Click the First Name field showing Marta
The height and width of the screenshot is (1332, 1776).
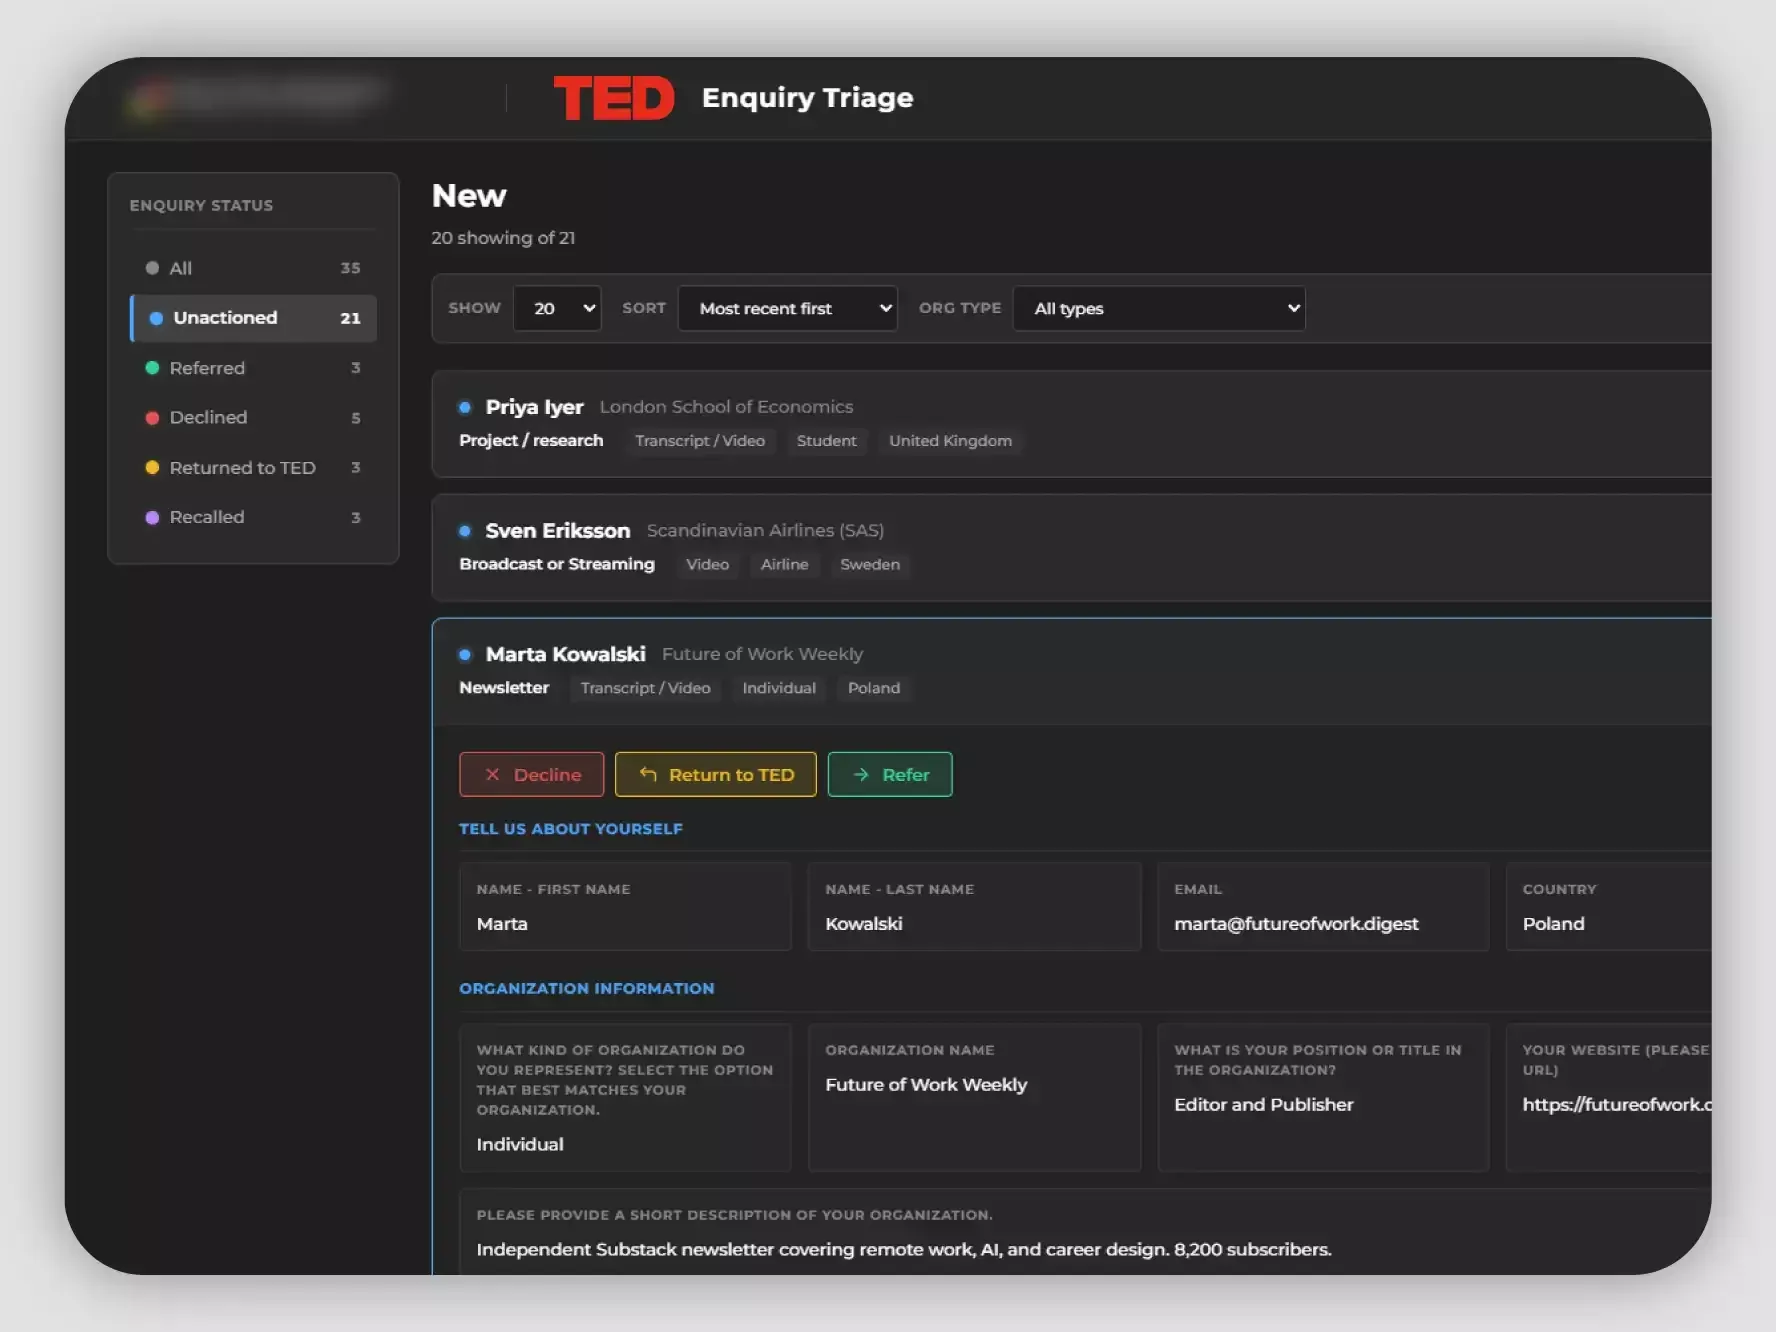[x=625, y=906]
